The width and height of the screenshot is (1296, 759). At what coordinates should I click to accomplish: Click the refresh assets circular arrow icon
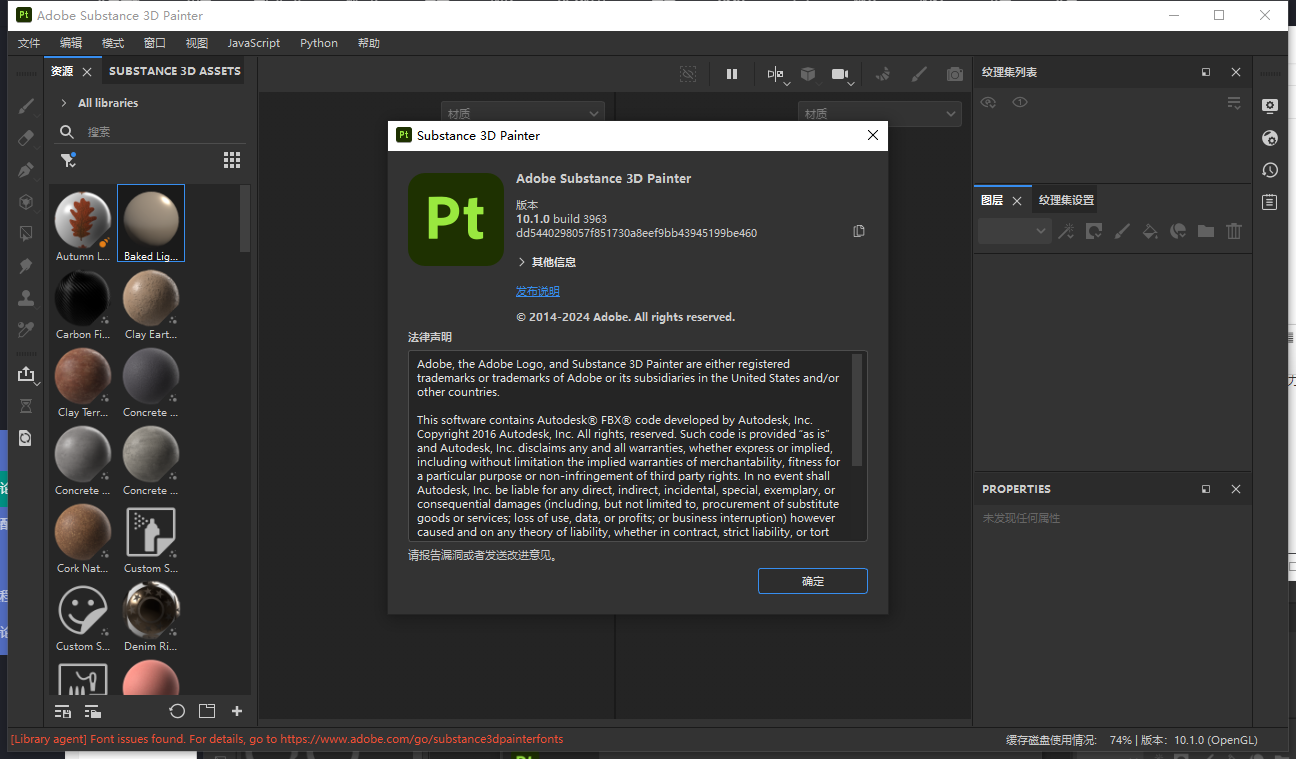[x=177, y=711]
